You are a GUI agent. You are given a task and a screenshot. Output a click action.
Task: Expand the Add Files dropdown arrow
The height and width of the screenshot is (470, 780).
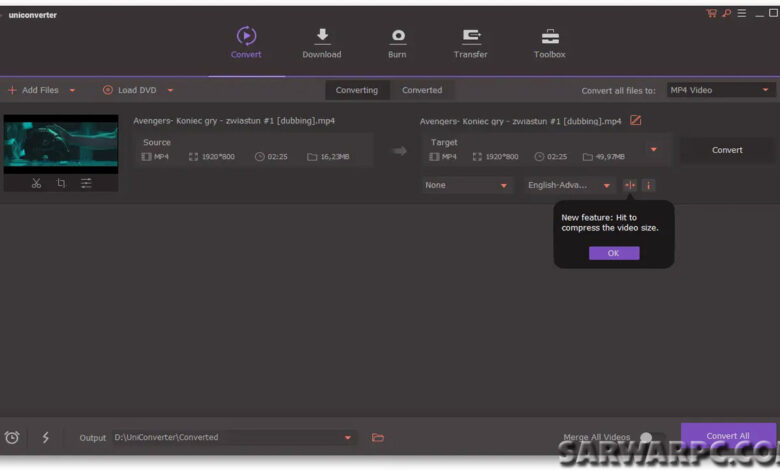pyautogui.click(x=72, y=91)
